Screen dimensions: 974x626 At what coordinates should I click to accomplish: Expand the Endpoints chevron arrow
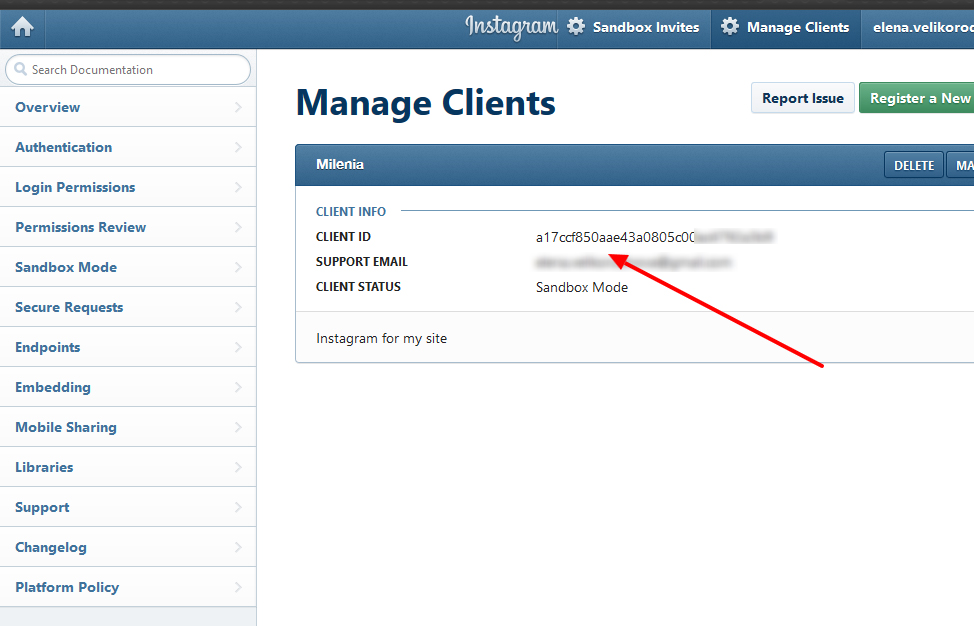(238, 347)
